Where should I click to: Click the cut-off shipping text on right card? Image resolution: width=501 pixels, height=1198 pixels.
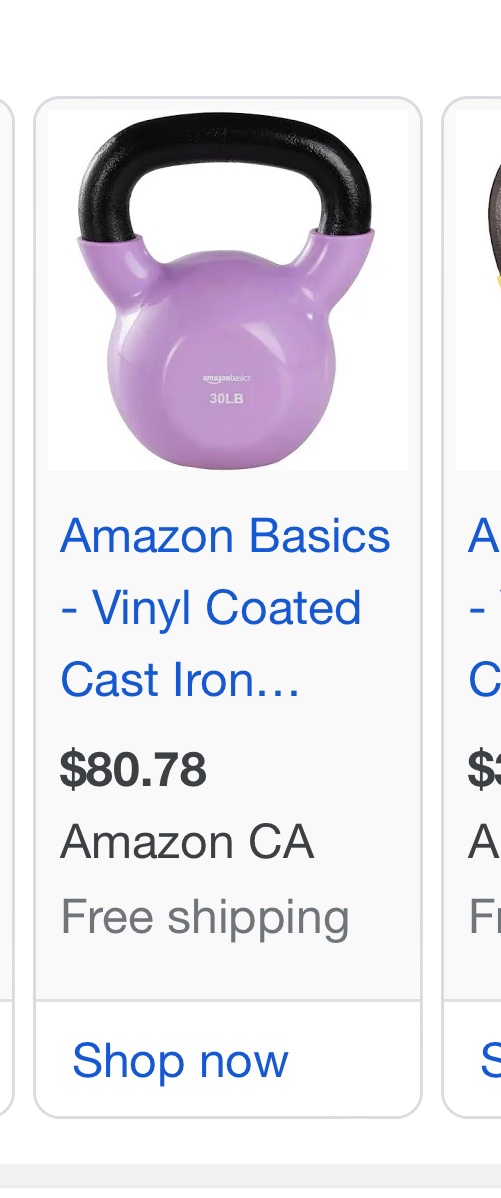click(x=484, y=915)
